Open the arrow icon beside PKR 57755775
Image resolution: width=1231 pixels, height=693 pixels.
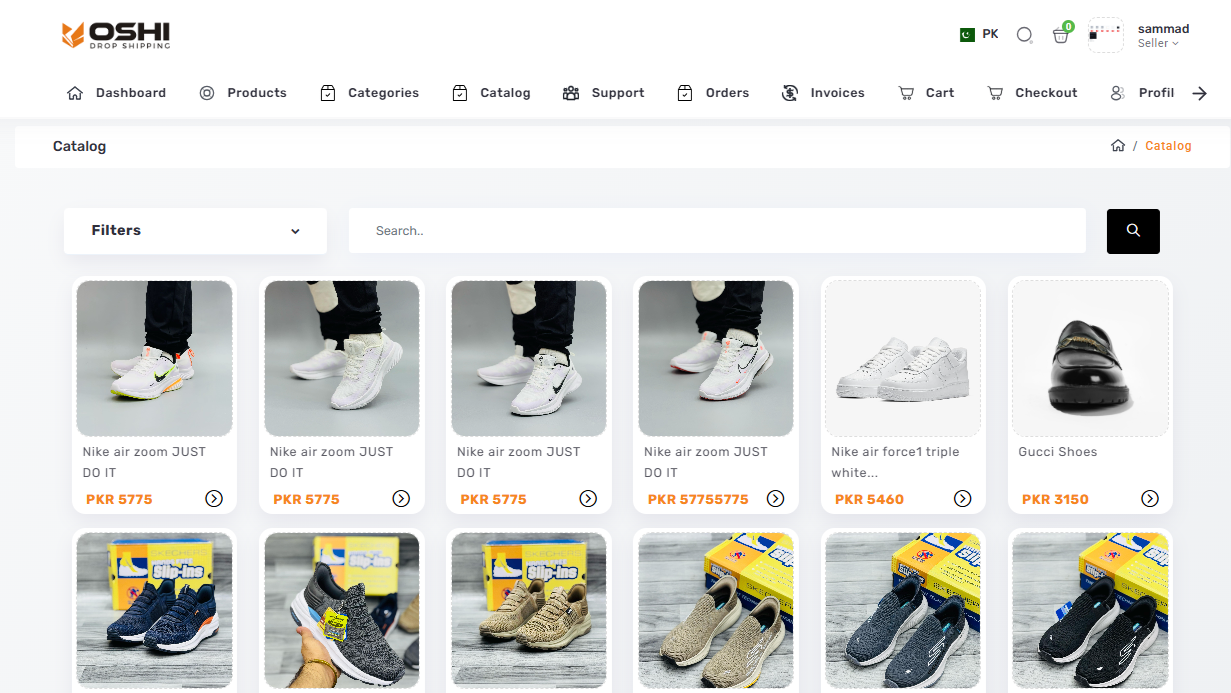pyautogui.click(x=775, y=499)
